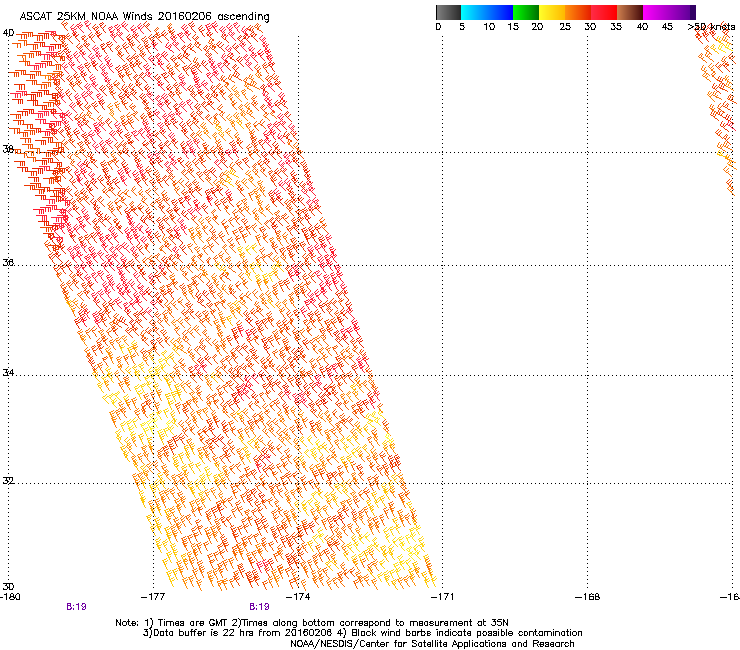Click the '35' colorbar tick label

coord(616,27)
